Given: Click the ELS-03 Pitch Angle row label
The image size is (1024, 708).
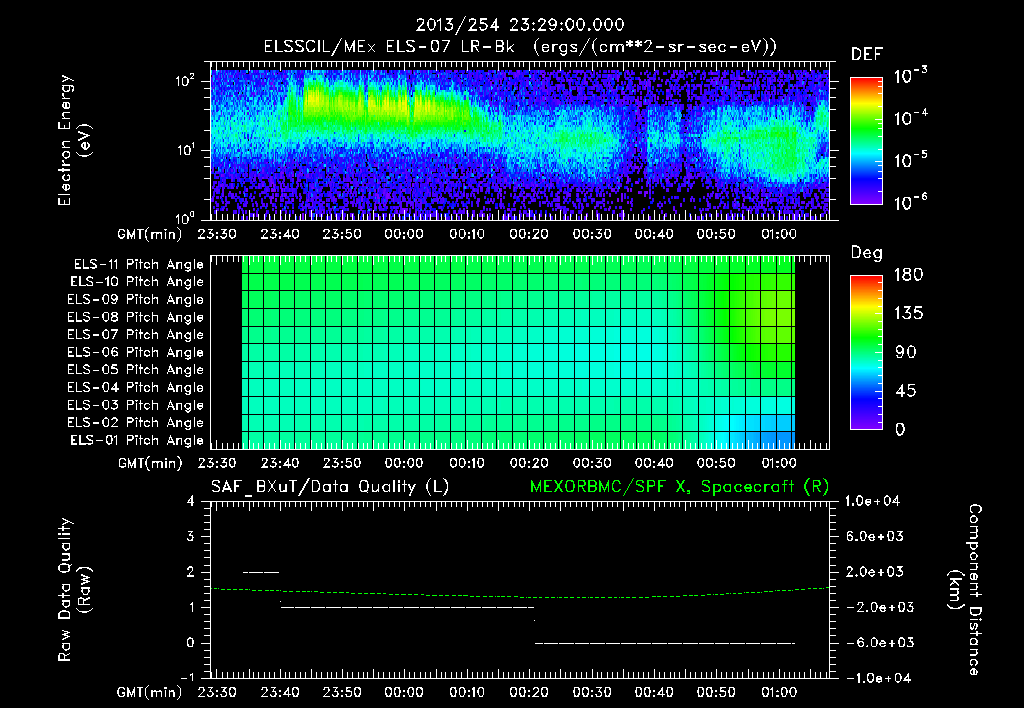Looking at the screenshot, I should pyautogui.click(x=136, y=406).
